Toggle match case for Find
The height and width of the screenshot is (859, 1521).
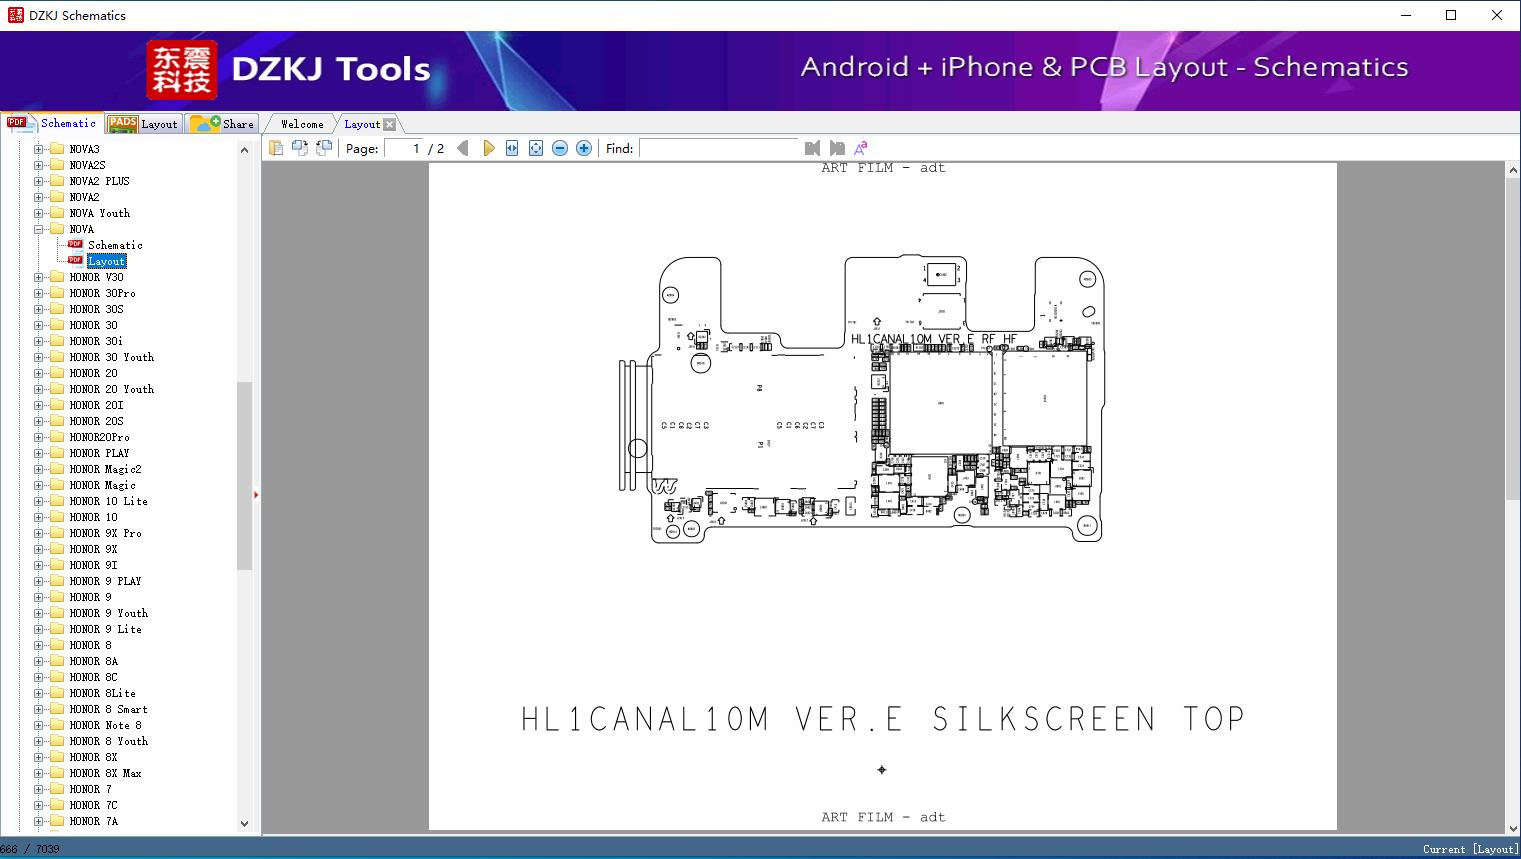click(x=861, y=148)
